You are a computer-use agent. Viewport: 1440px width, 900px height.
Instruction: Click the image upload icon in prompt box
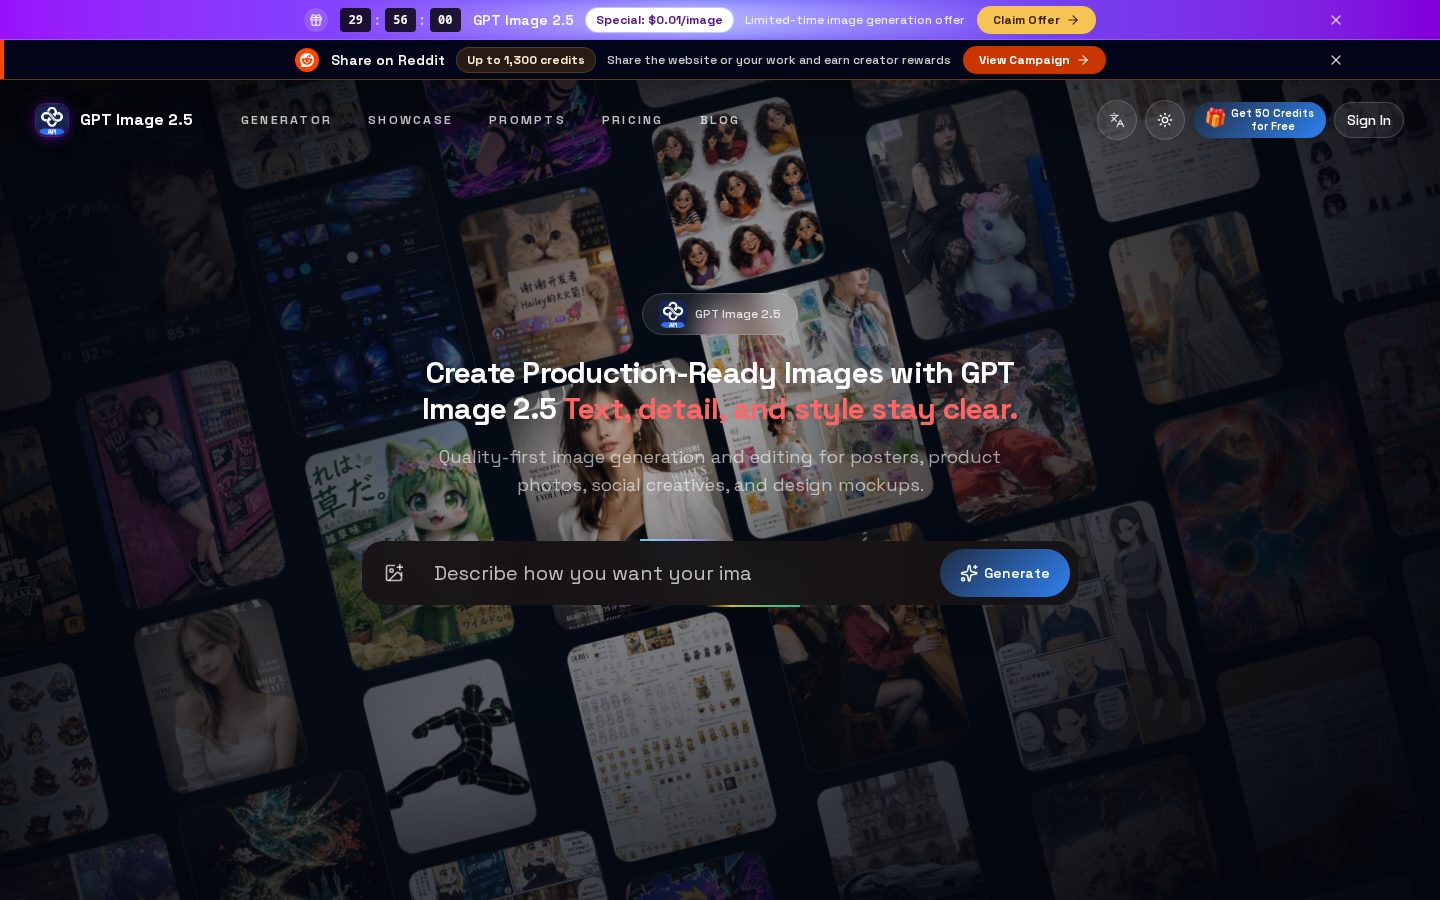pyautogui.click(x=394, y=573)
